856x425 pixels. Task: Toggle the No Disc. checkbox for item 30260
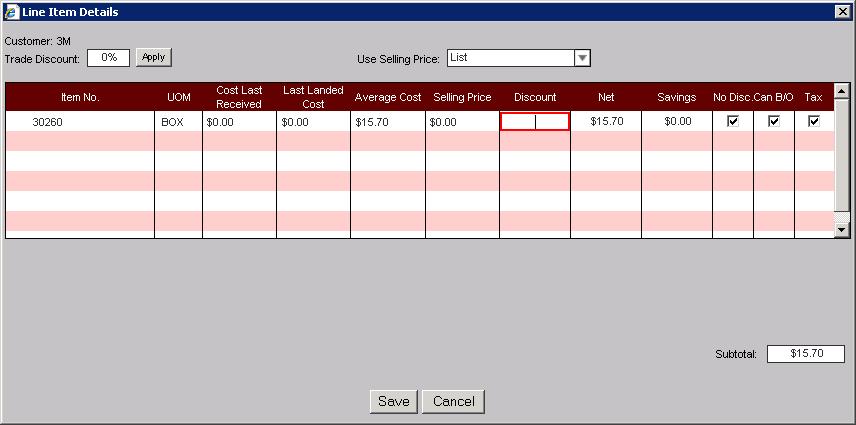click(x=733, y=121)
